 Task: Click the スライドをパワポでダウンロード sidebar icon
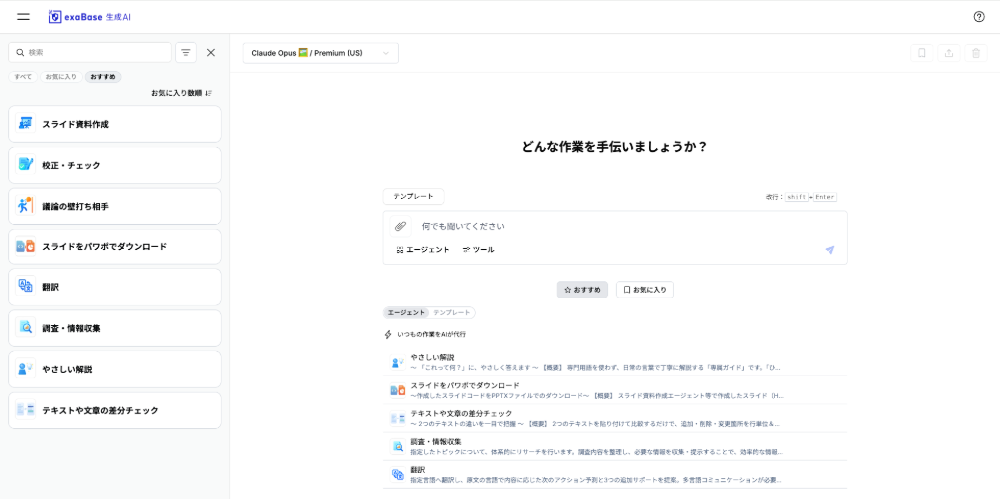point(26,246)
